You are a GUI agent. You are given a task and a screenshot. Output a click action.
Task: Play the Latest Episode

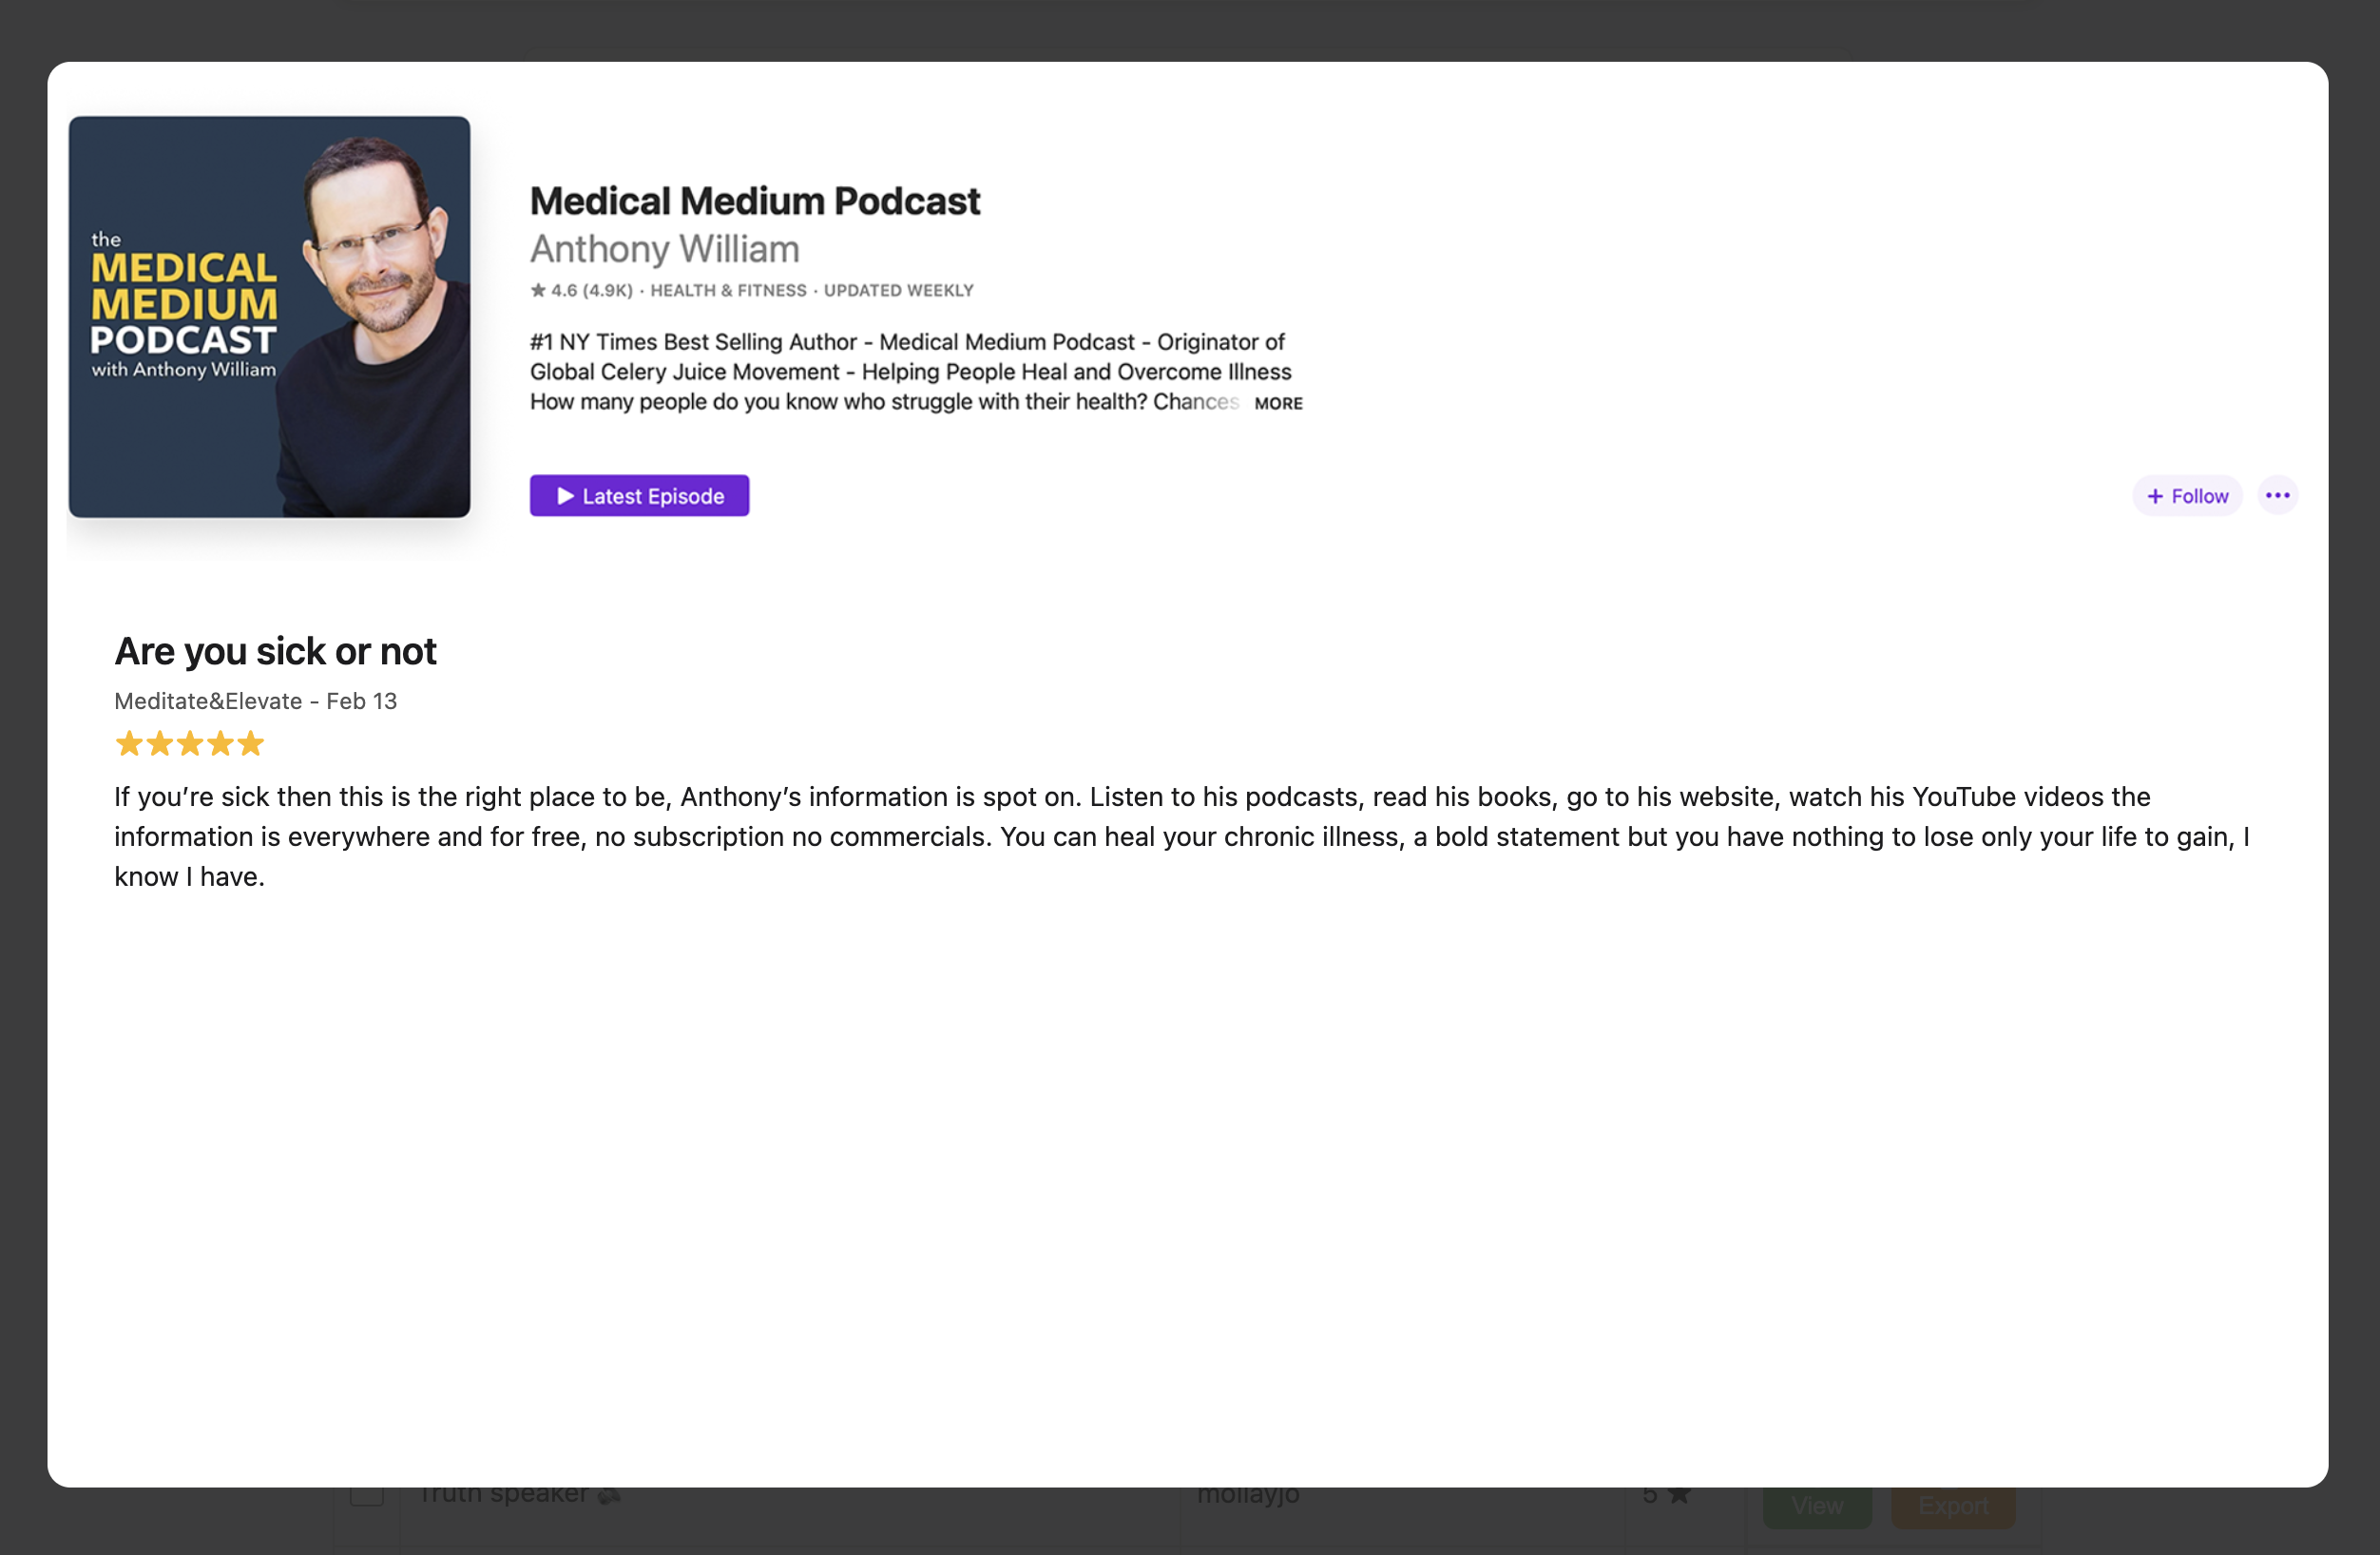pyautogui.click(x=639, y=496)
